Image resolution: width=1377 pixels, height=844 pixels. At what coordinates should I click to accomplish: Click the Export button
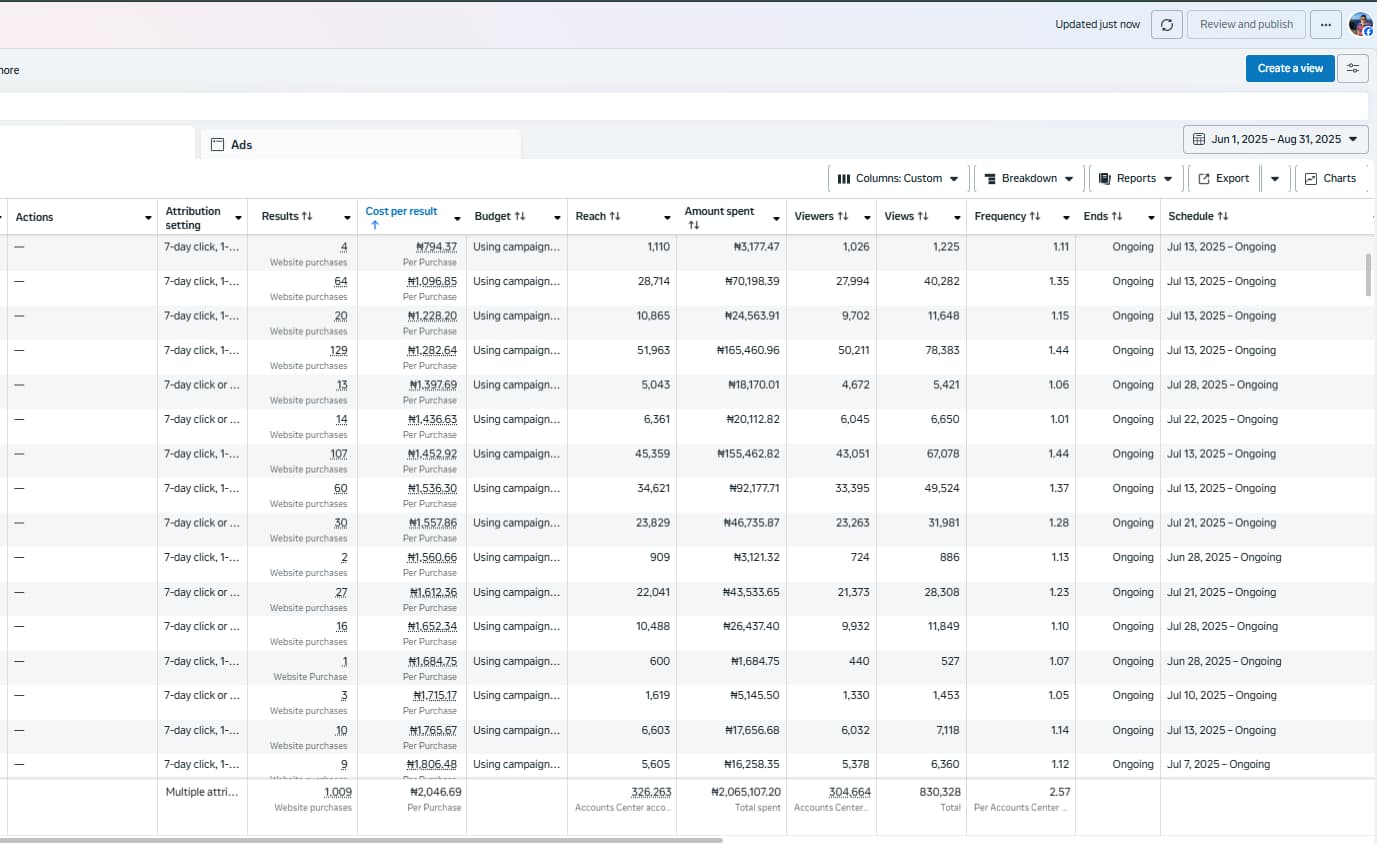1223,179
